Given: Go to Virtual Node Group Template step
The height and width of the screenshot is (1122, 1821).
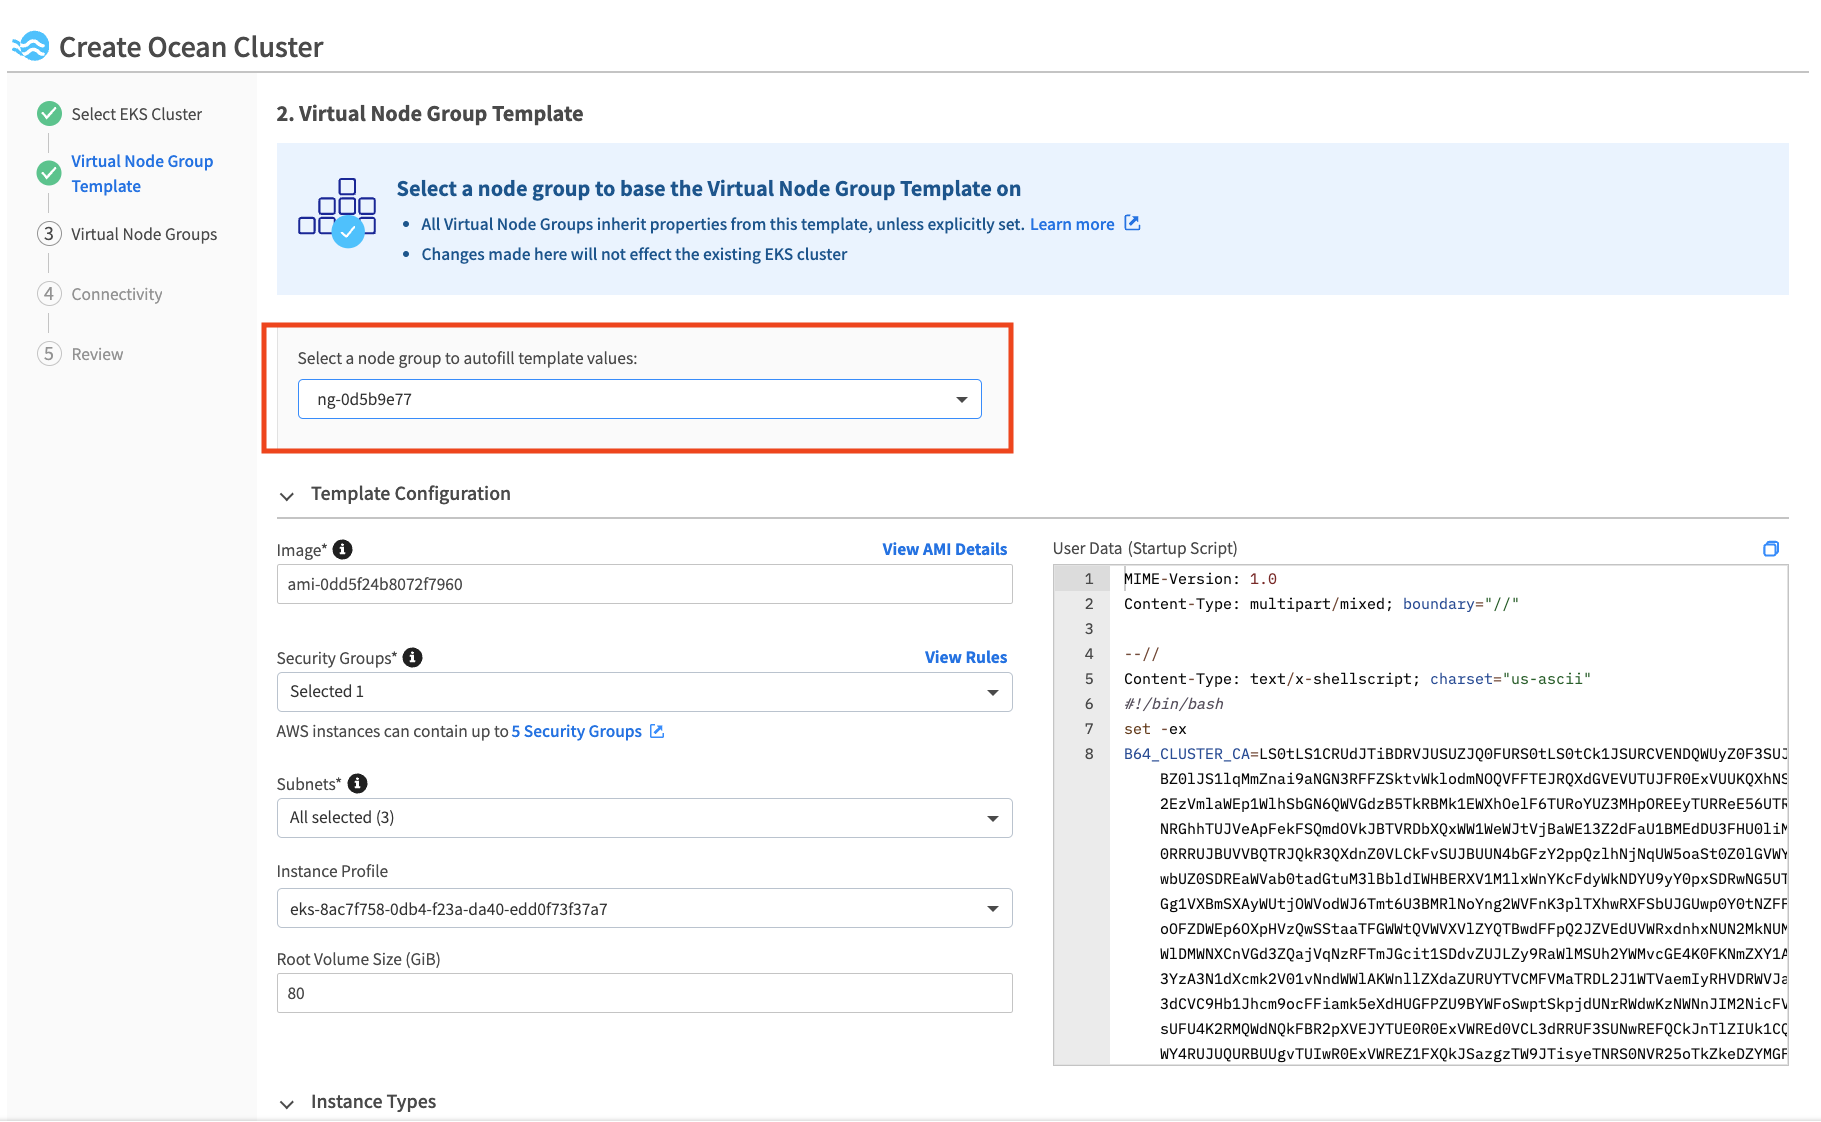Looking at the screenshot, I should click(142, 173).
